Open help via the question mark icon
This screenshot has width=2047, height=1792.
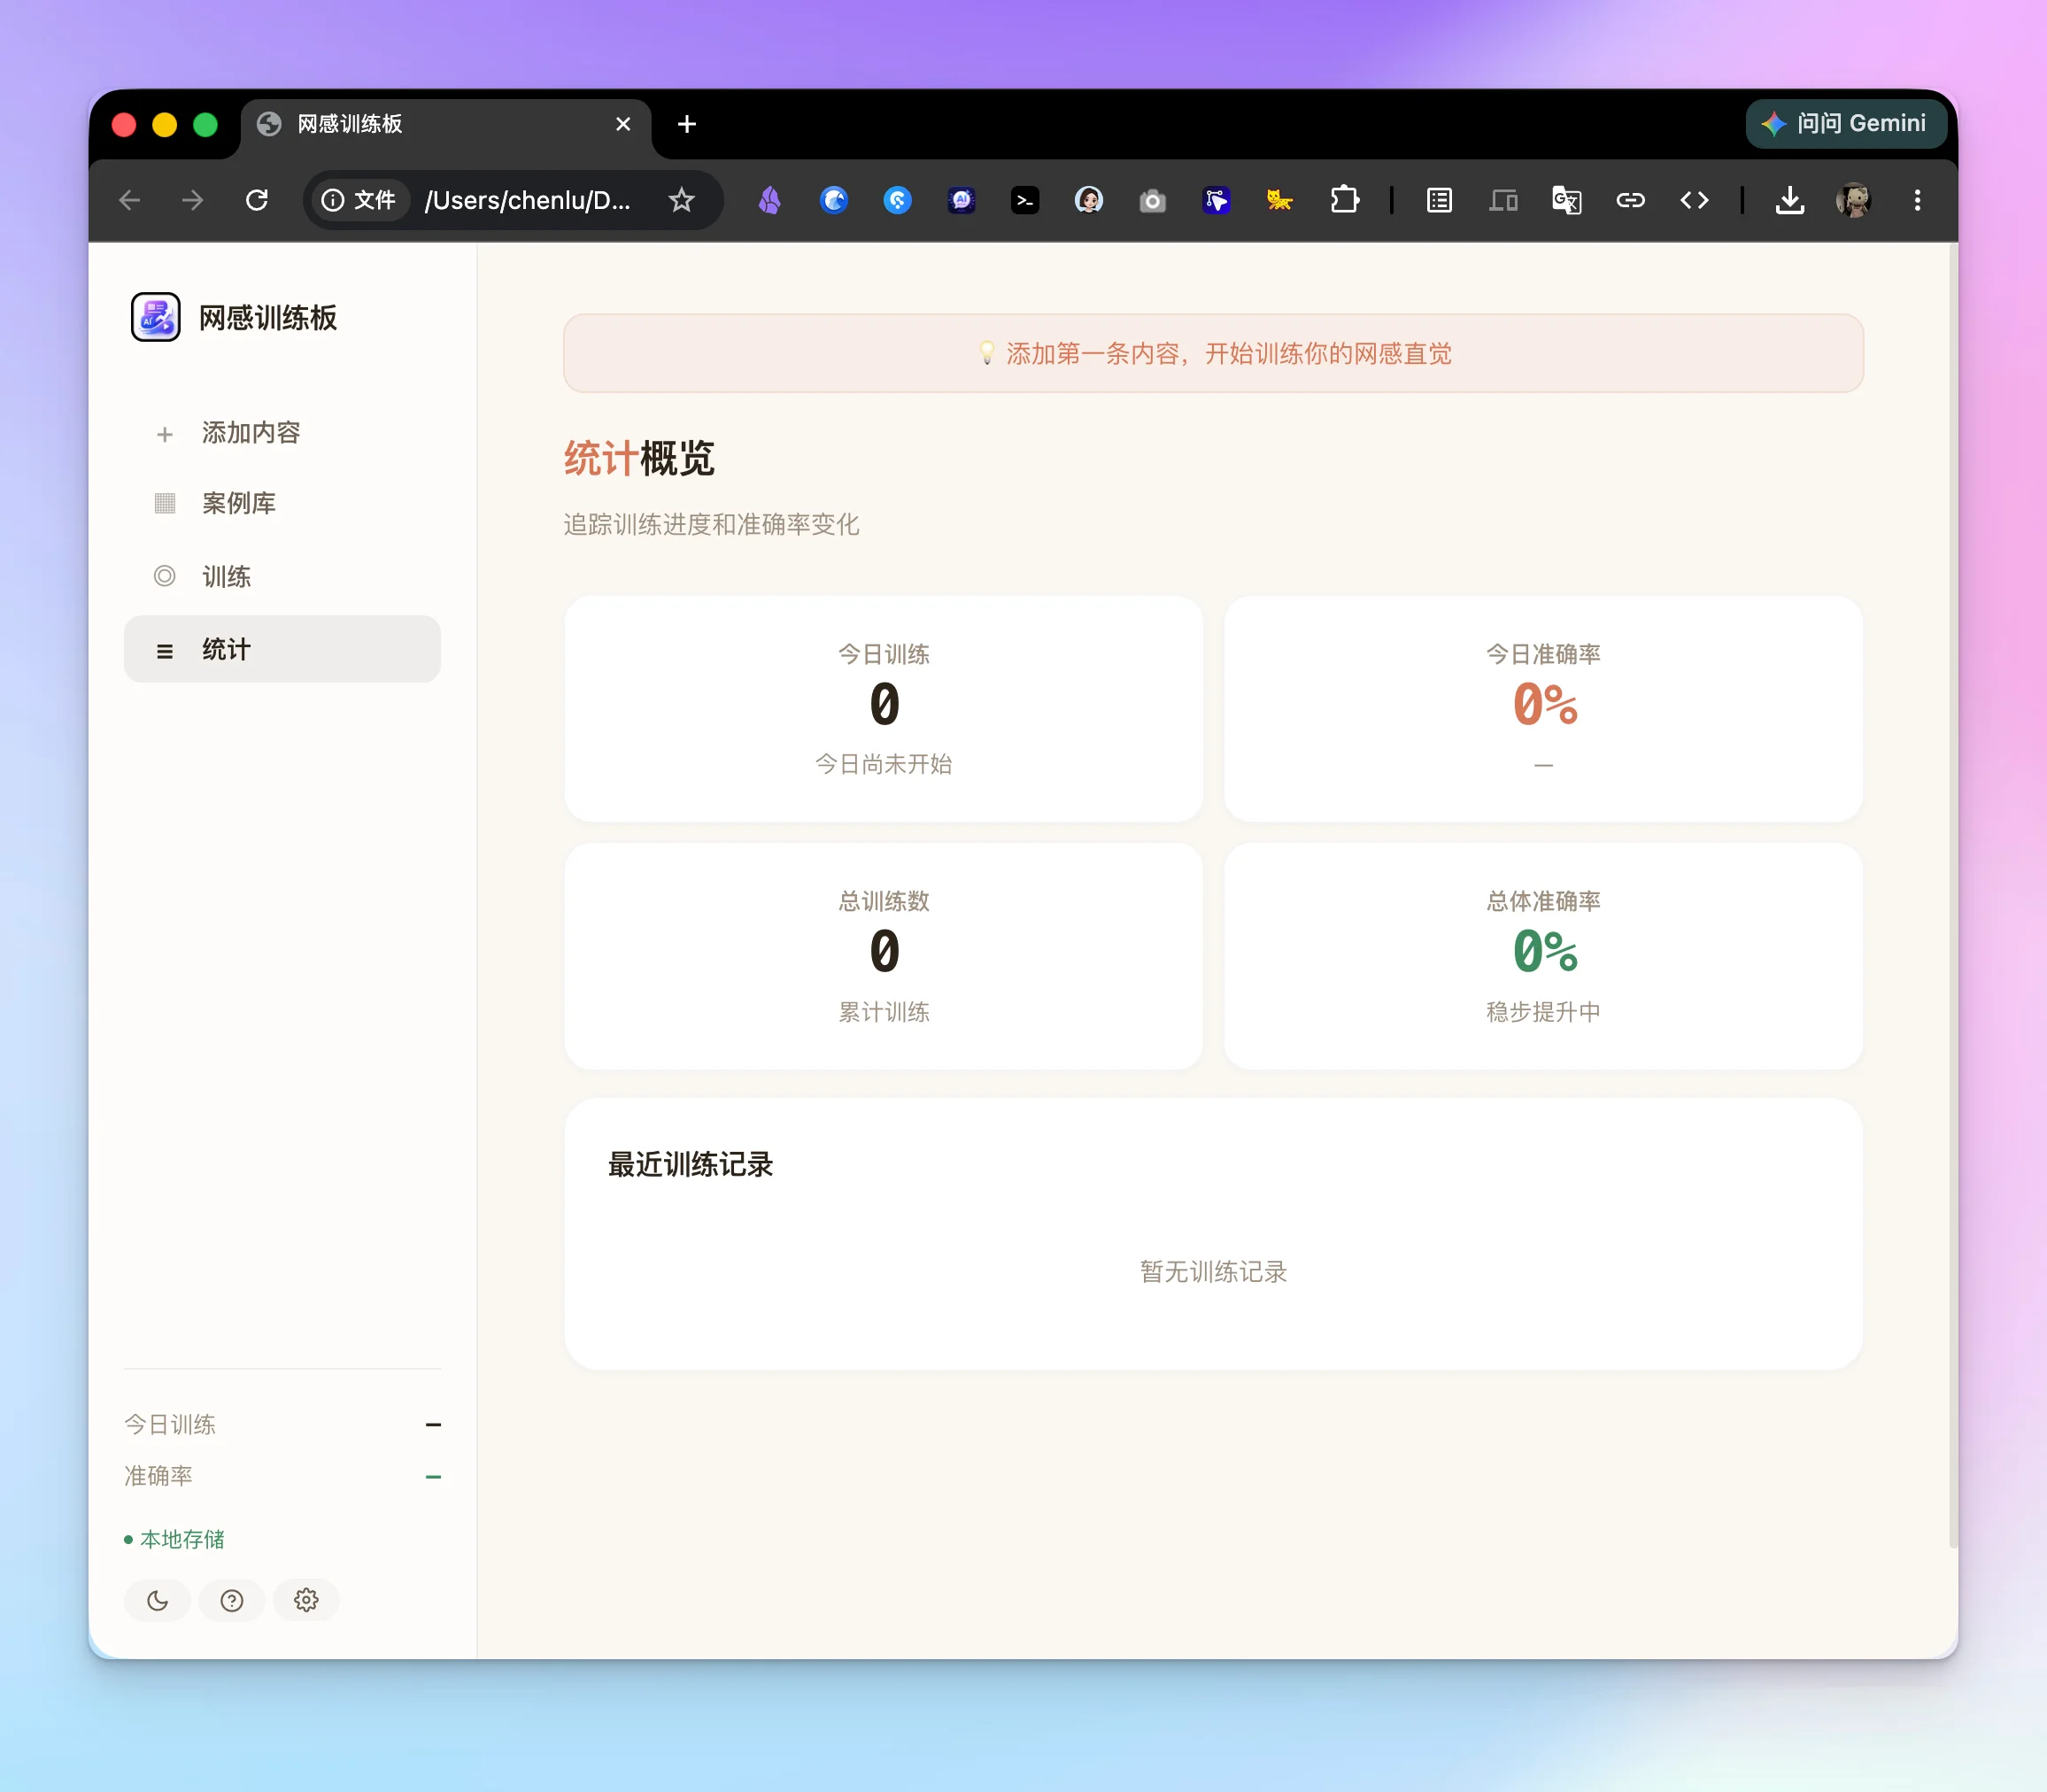(x=232, y=1600)
